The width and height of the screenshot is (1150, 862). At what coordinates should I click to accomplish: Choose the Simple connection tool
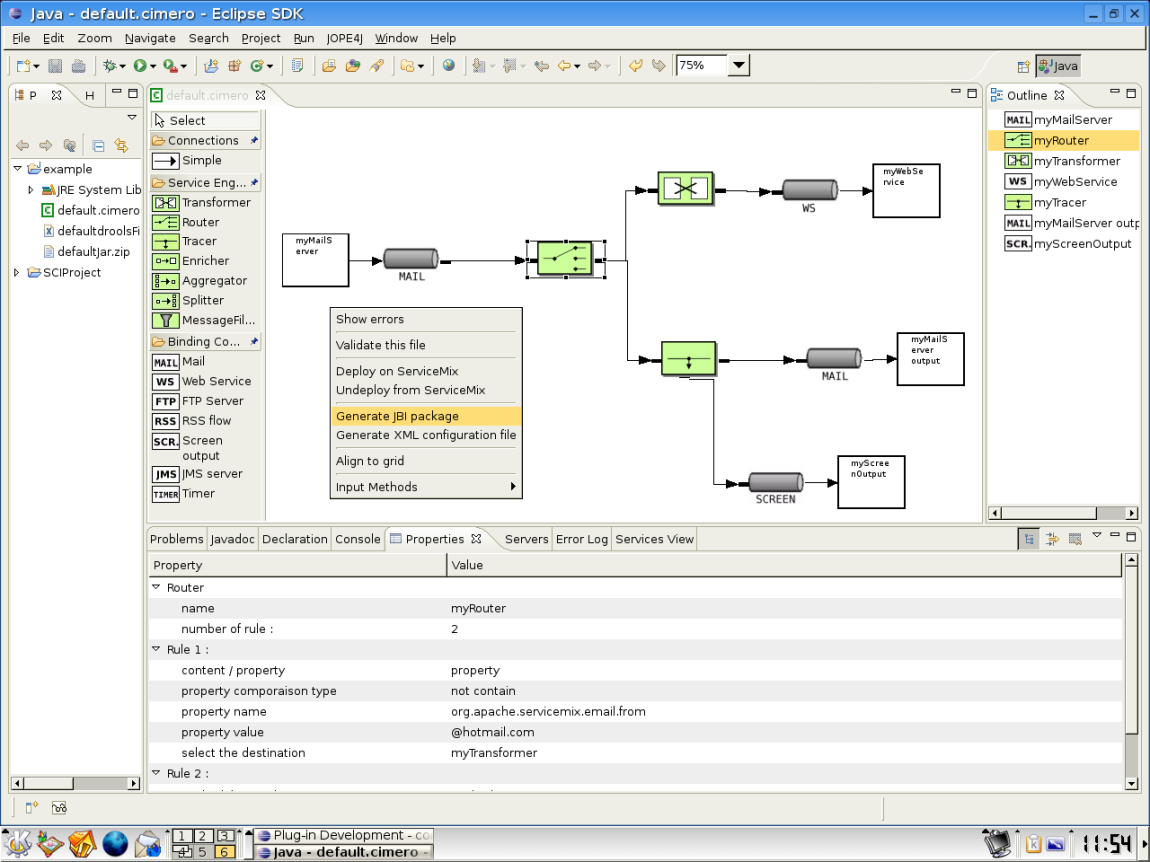(188, 161)
